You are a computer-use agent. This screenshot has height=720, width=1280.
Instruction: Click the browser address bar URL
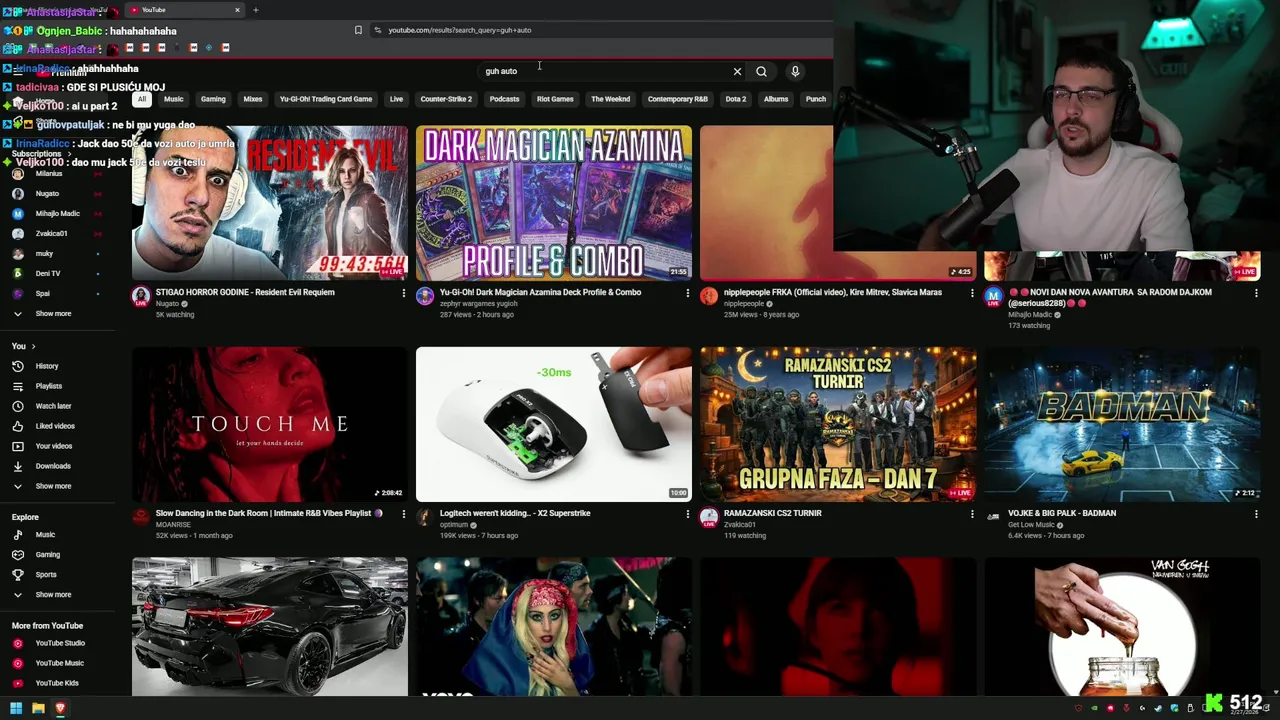(460, 30)
